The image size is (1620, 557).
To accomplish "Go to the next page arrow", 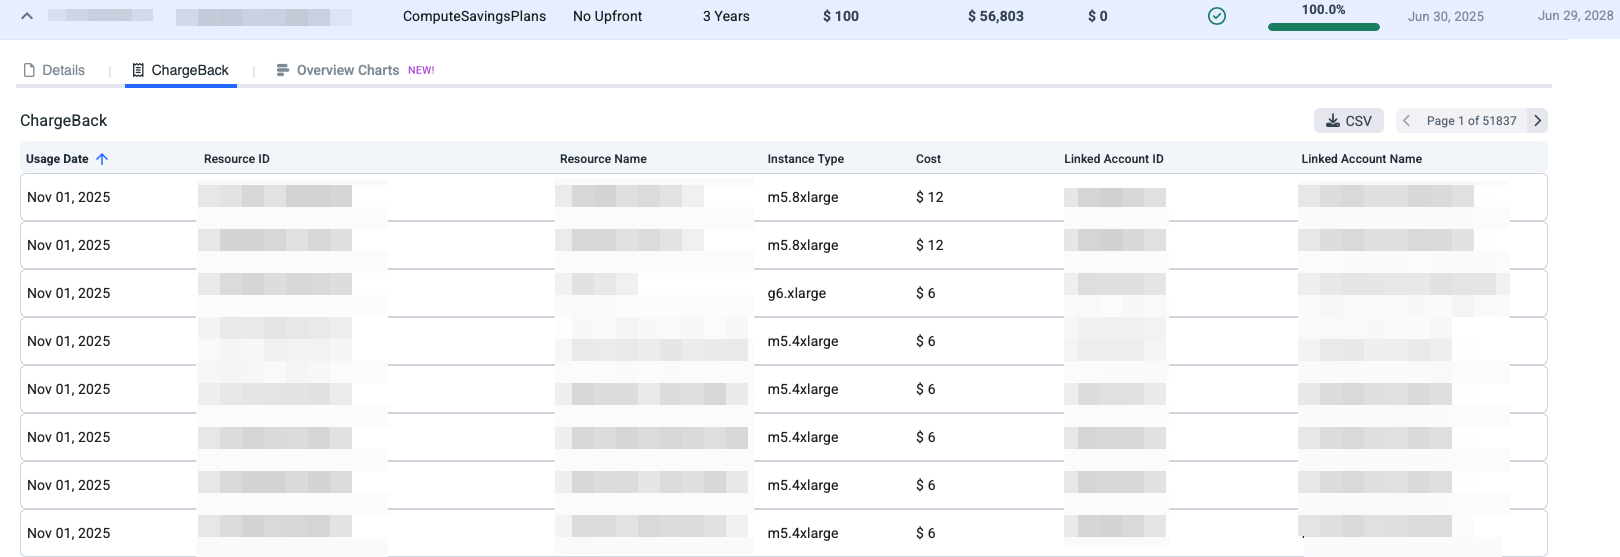I will [x=1538, y=121].
